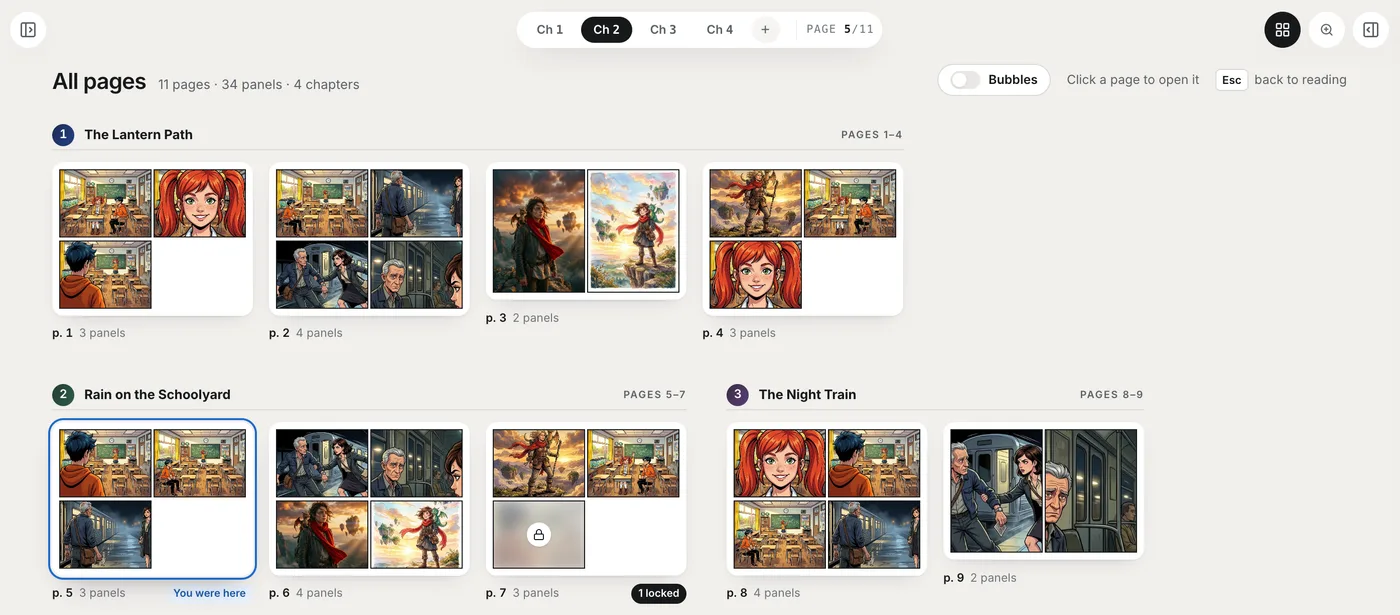Switch to Ch 2 tab
Image resolution: width=1400 pixels, height=615 pixels.
point(606,30)
